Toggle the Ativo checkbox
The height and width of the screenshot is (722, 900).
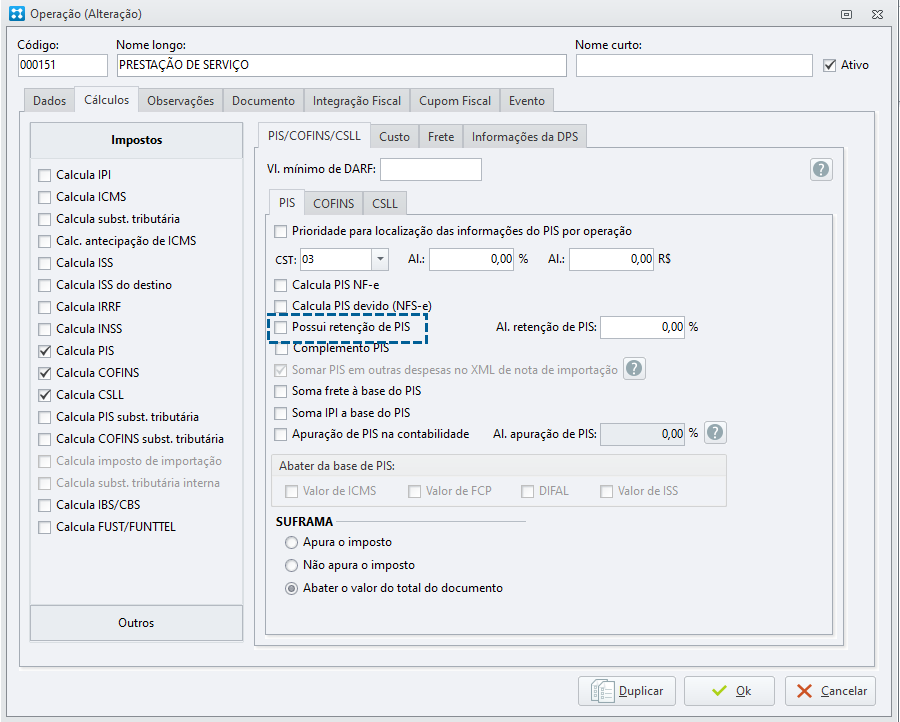[829, 65]
